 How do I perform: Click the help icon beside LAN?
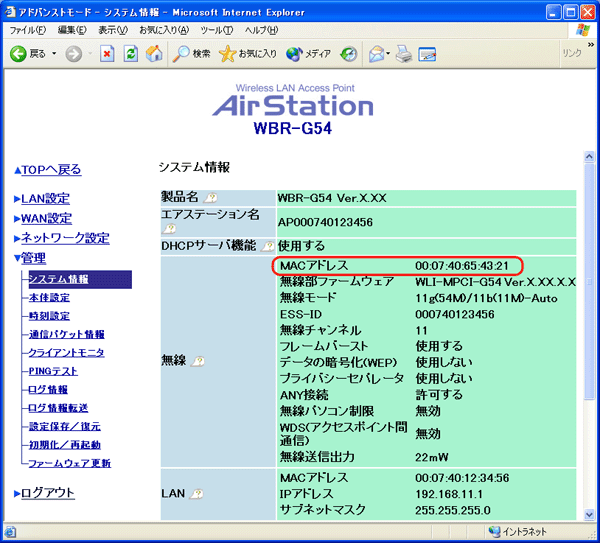(x=197, y=494)
